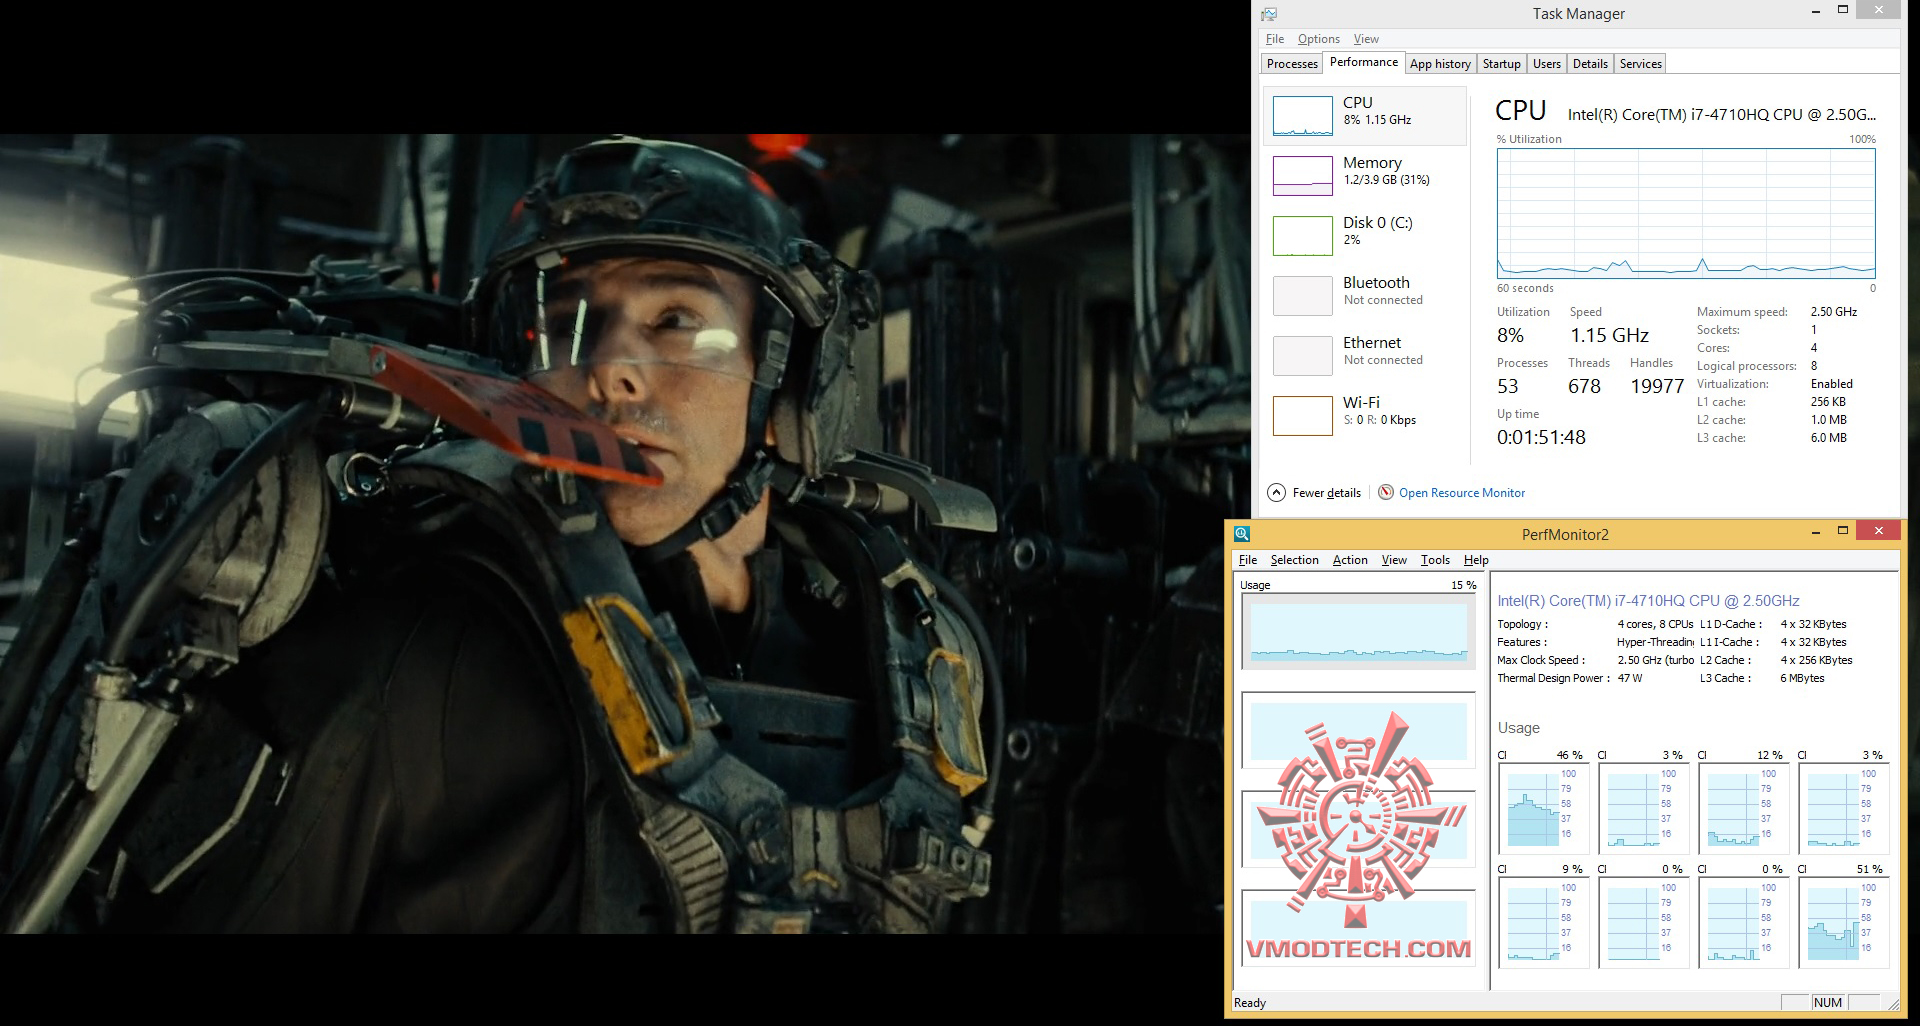Open the Options menu in Task Manager
1920x1026 pixels.
click(x=1319, y=39)
